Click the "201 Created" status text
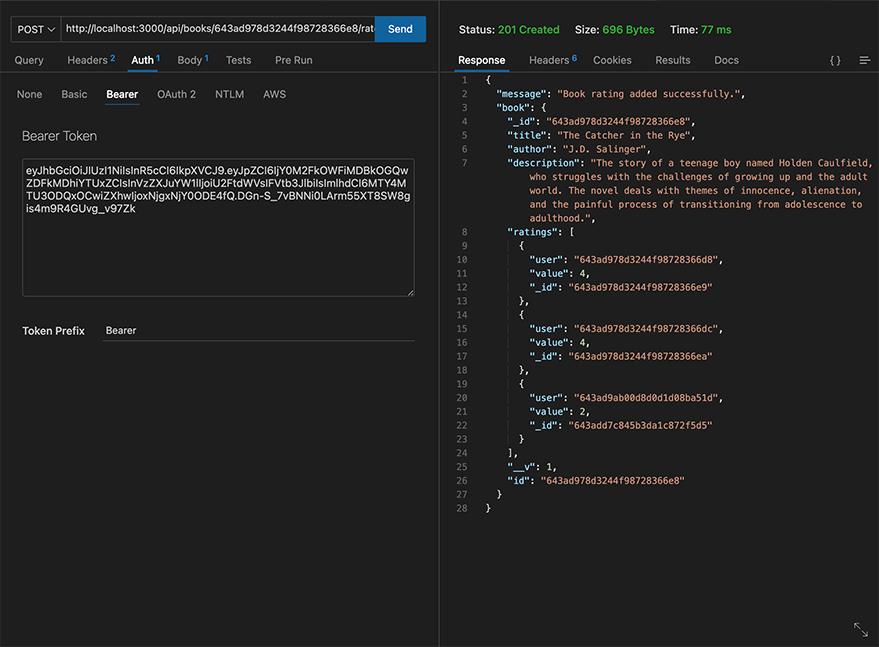879x647 pixels. (x=529, y=30)
